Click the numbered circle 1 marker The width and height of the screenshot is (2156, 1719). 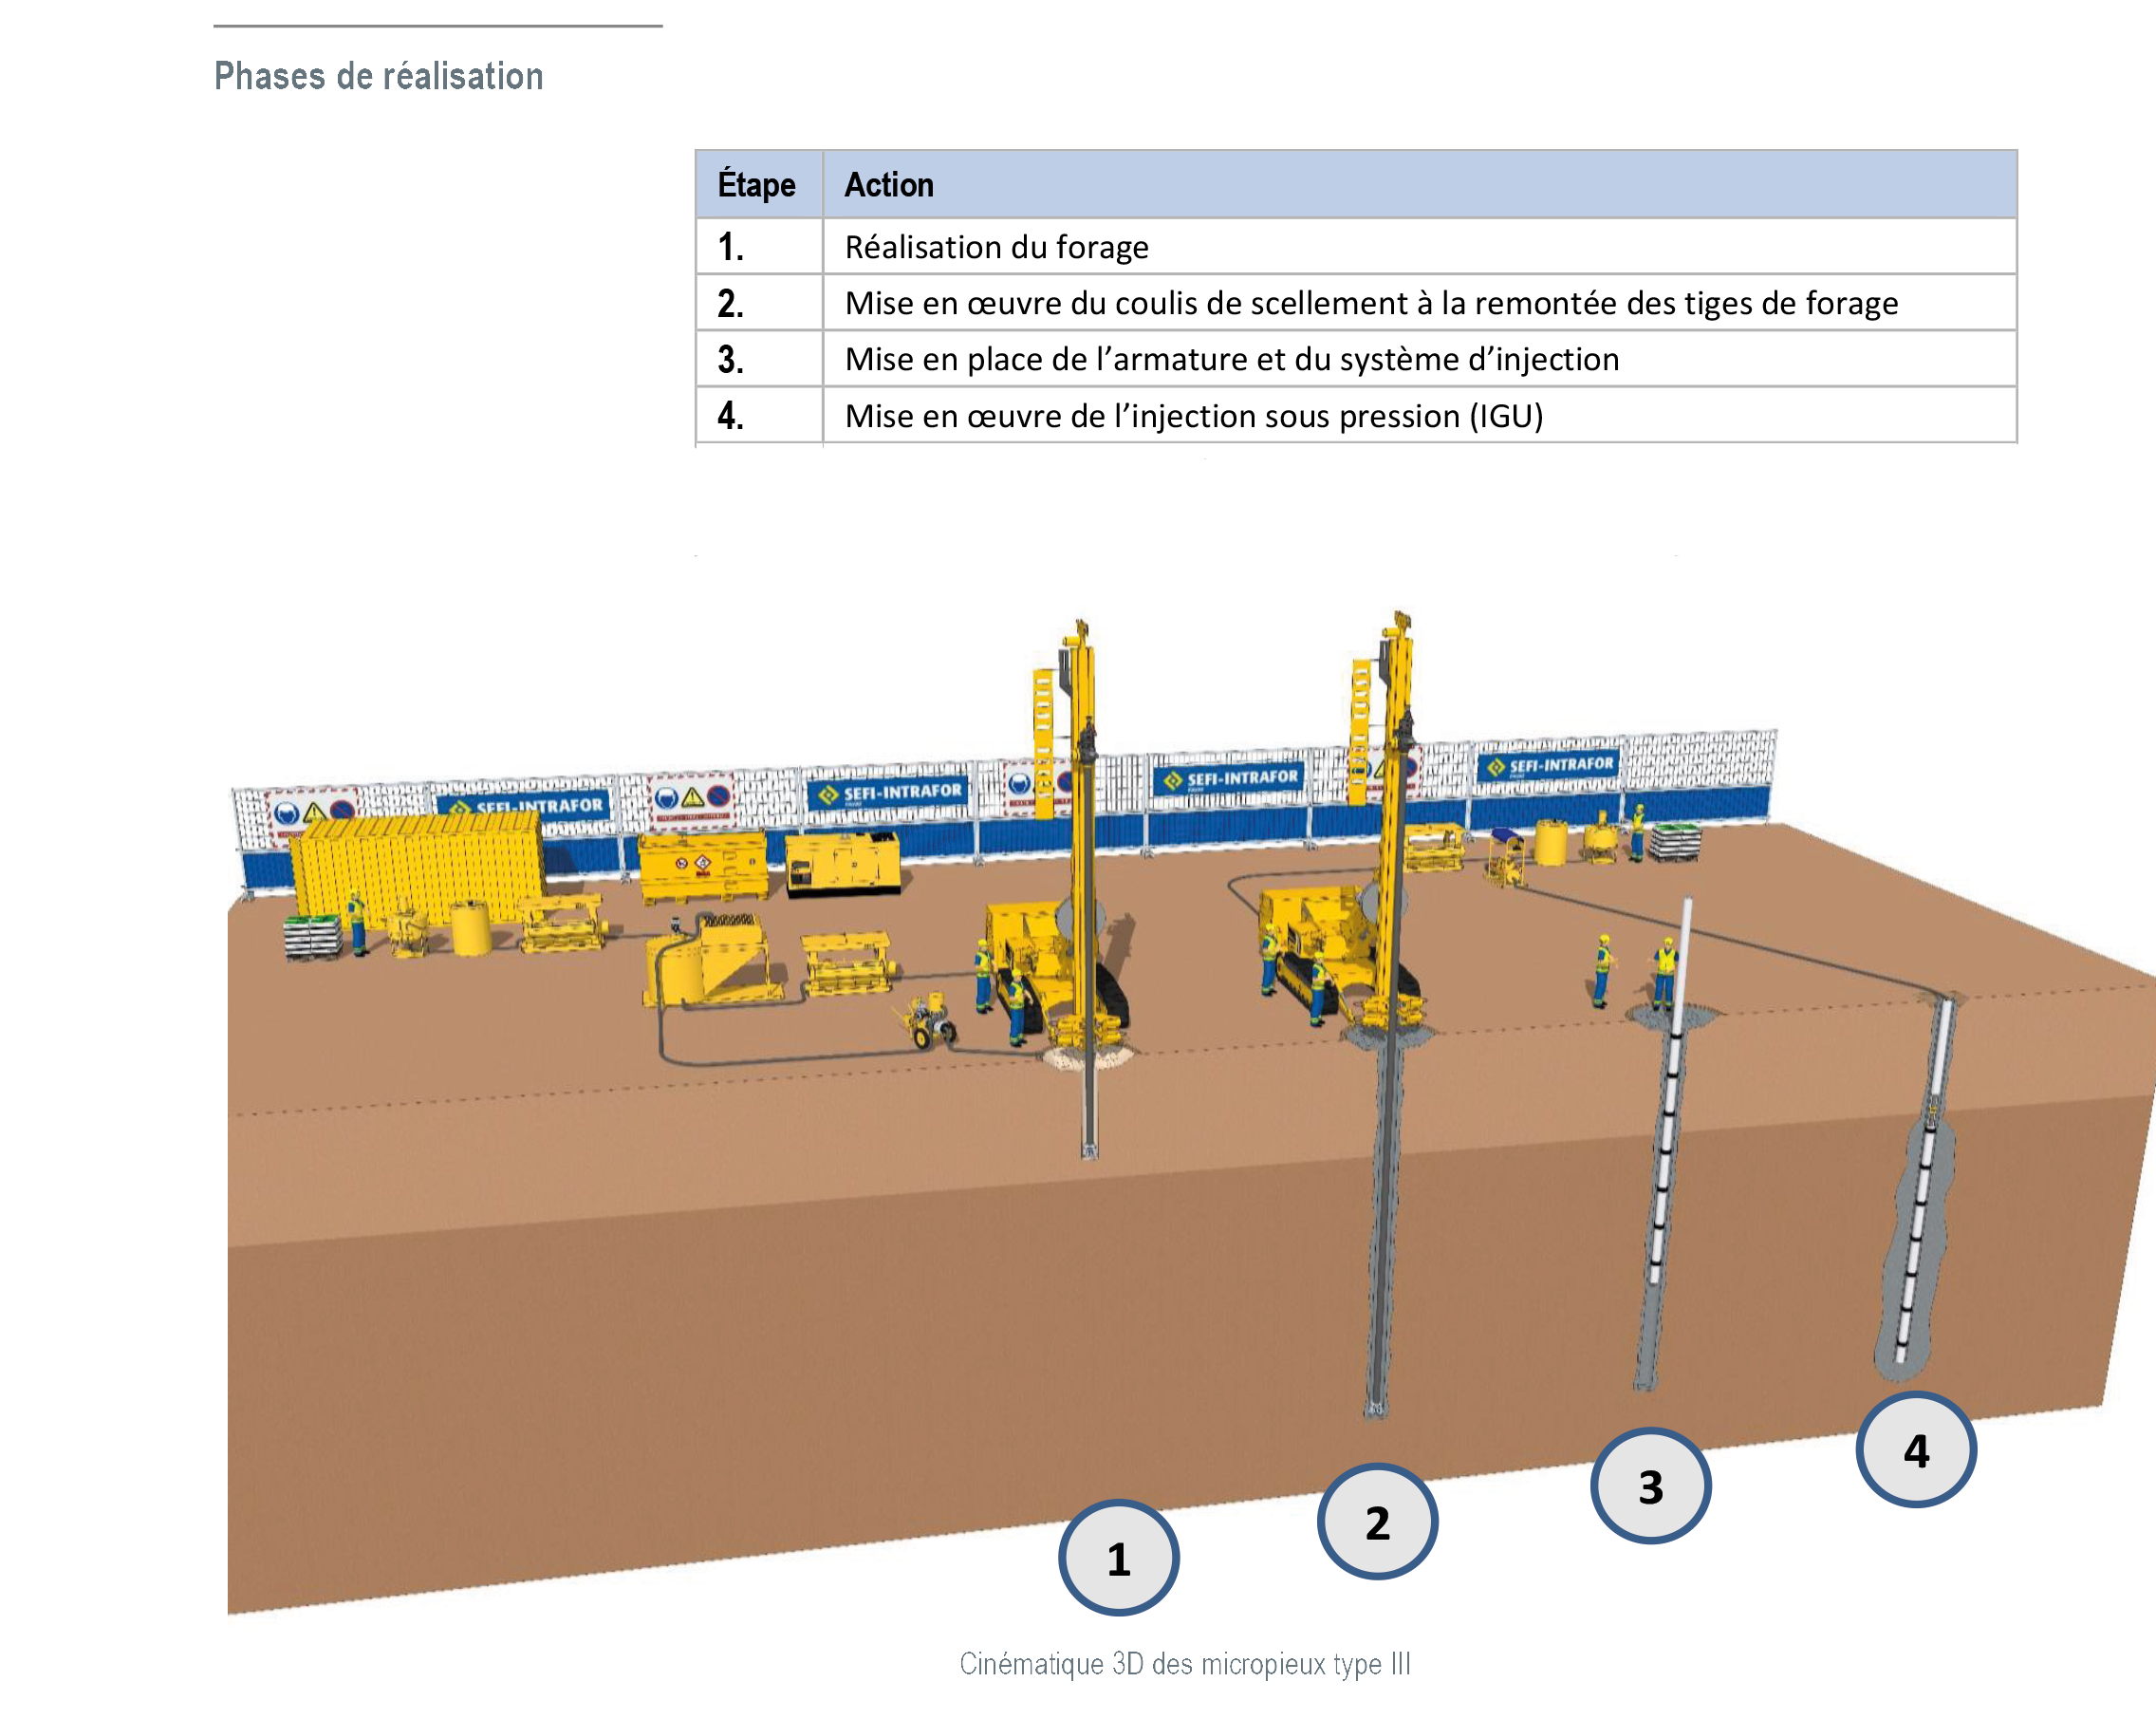(x=1118, y=1557)
